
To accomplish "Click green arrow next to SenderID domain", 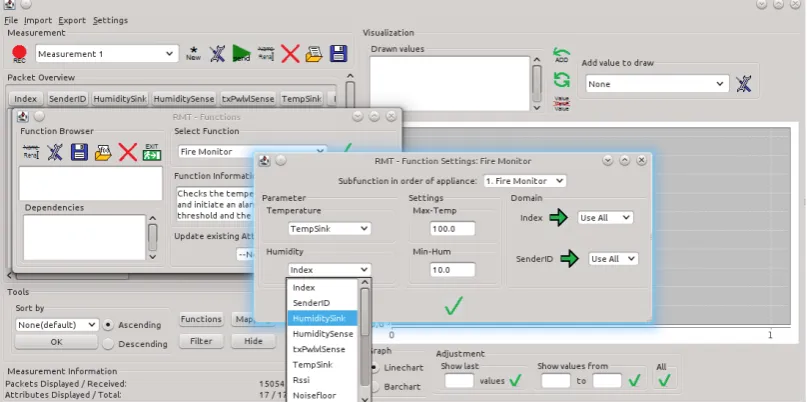I will tap(569, 258).
